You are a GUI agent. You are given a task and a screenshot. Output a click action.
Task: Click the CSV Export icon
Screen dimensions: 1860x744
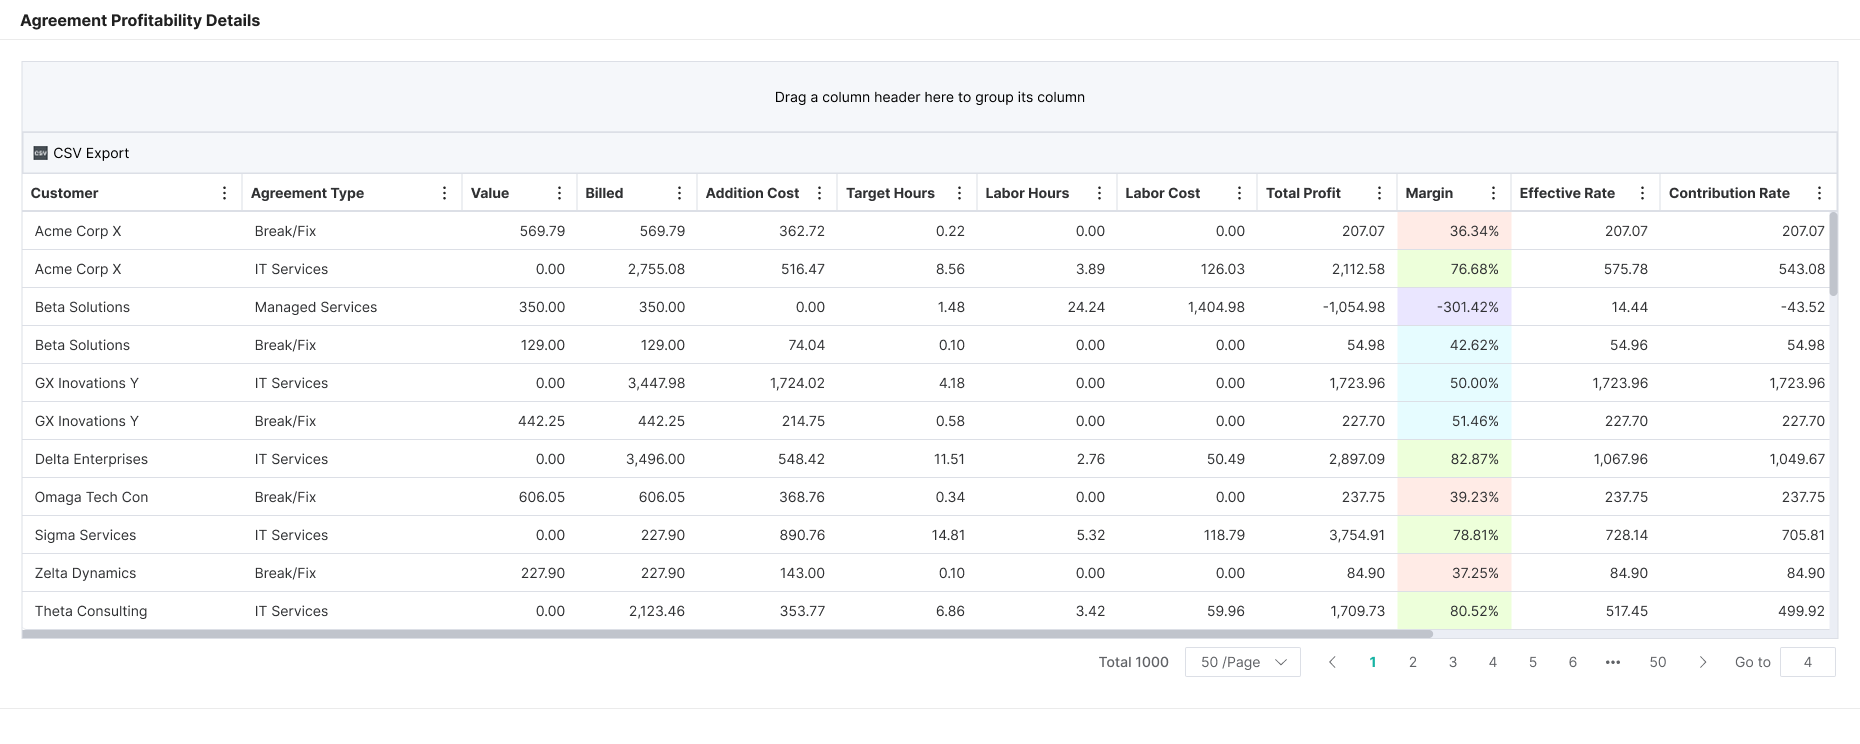tap(40, 153)
